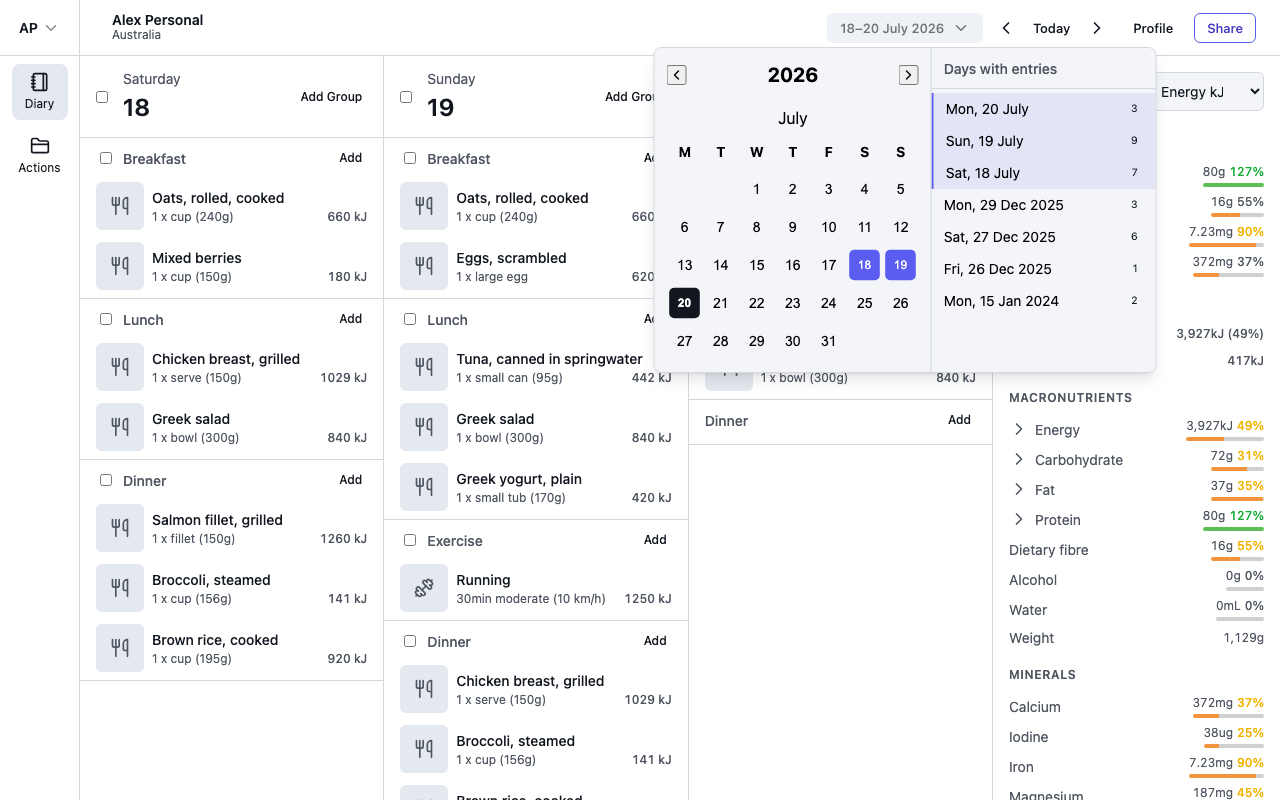Check the Sunday Dinner group checkbox
The image size is (1280, 800).
(410, 641)
